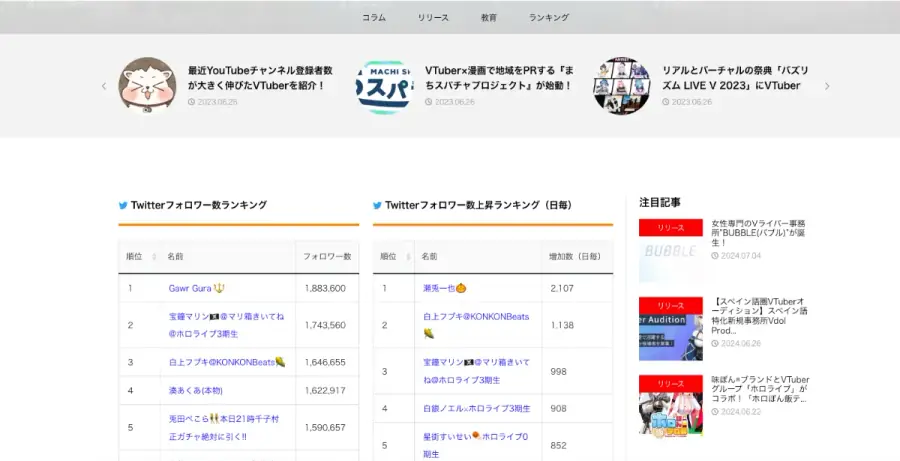
Task: Open Audition article thumbnail in 注目記事
Action: [671, 329]
